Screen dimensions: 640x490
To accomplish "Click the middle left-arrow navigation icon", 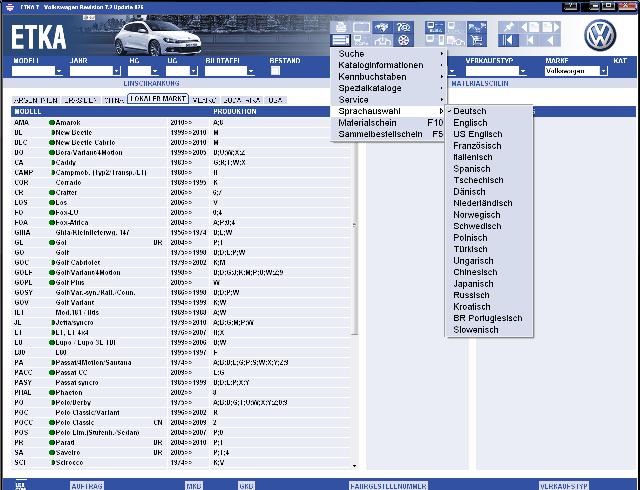I will pos(529,40).
